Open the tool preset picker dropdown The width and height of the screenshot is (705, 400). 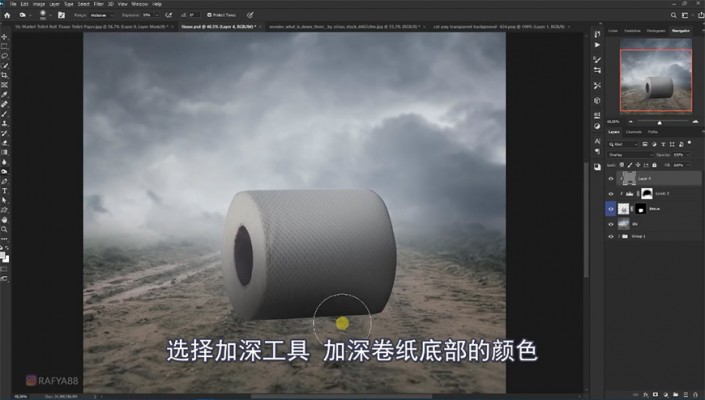click(30, 15)
